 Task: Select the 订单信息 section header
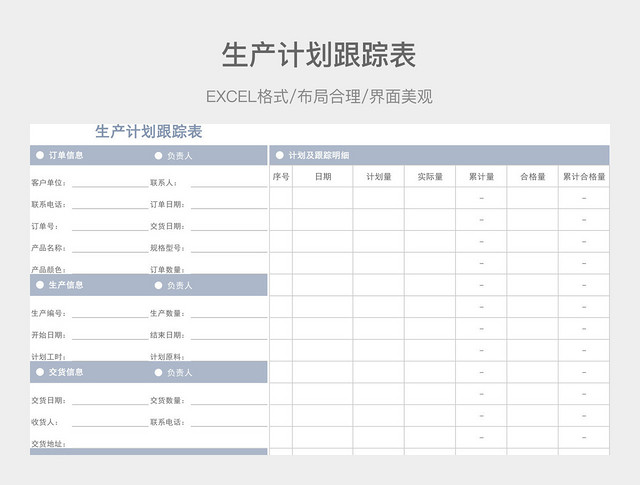point(66,155)
